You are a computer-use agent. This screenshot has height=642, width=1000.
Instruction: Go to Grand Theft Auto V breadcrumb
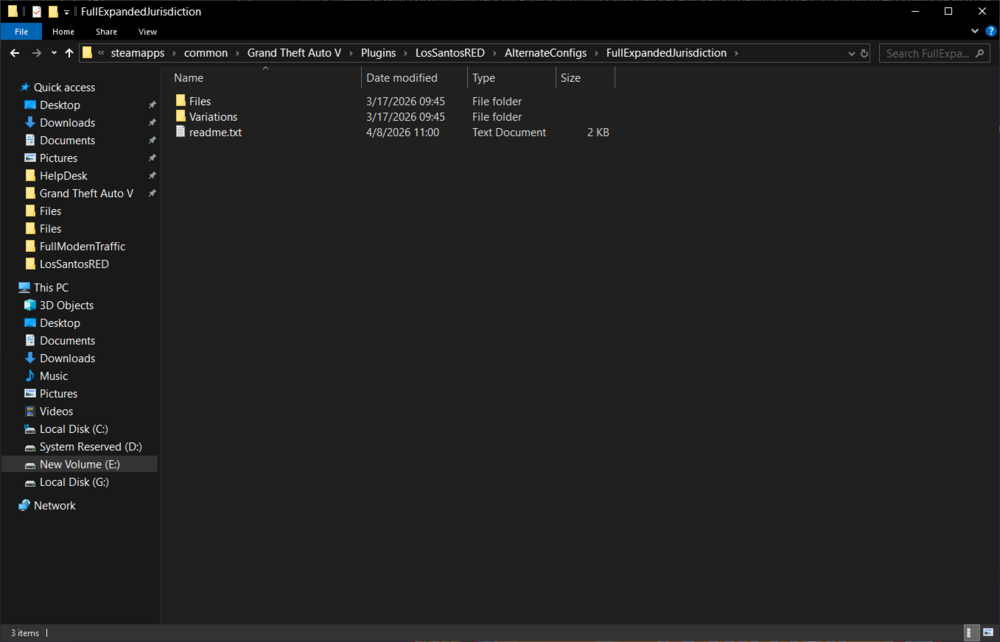tap(294, 53)
